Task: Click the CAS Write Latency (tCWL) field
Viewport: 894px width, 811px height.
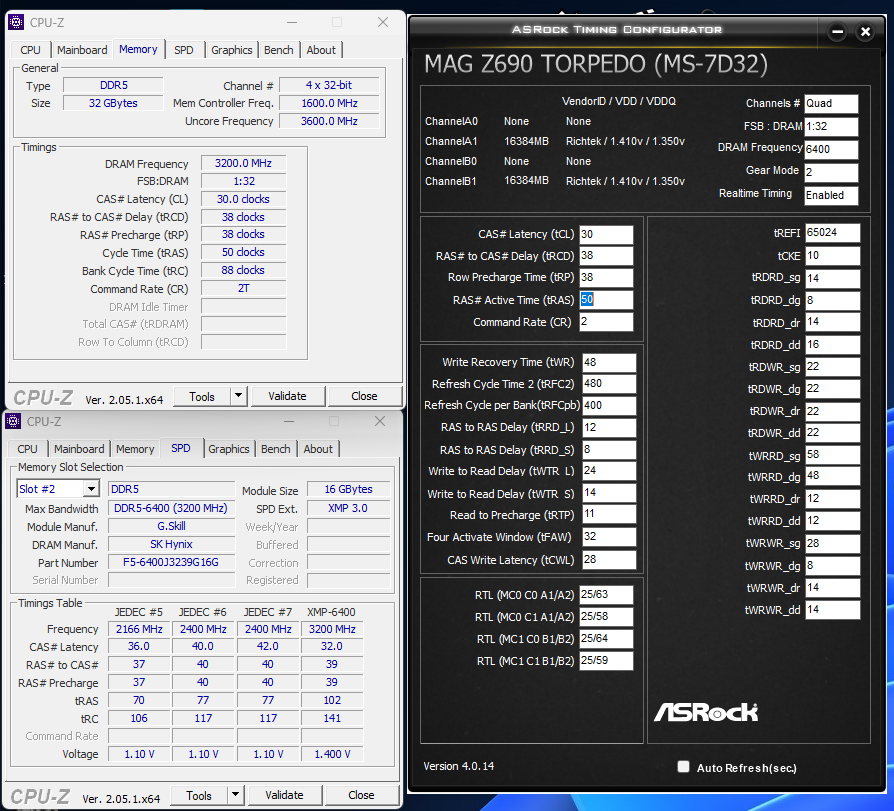Action: pyautogui.click(x=609, y=559)
